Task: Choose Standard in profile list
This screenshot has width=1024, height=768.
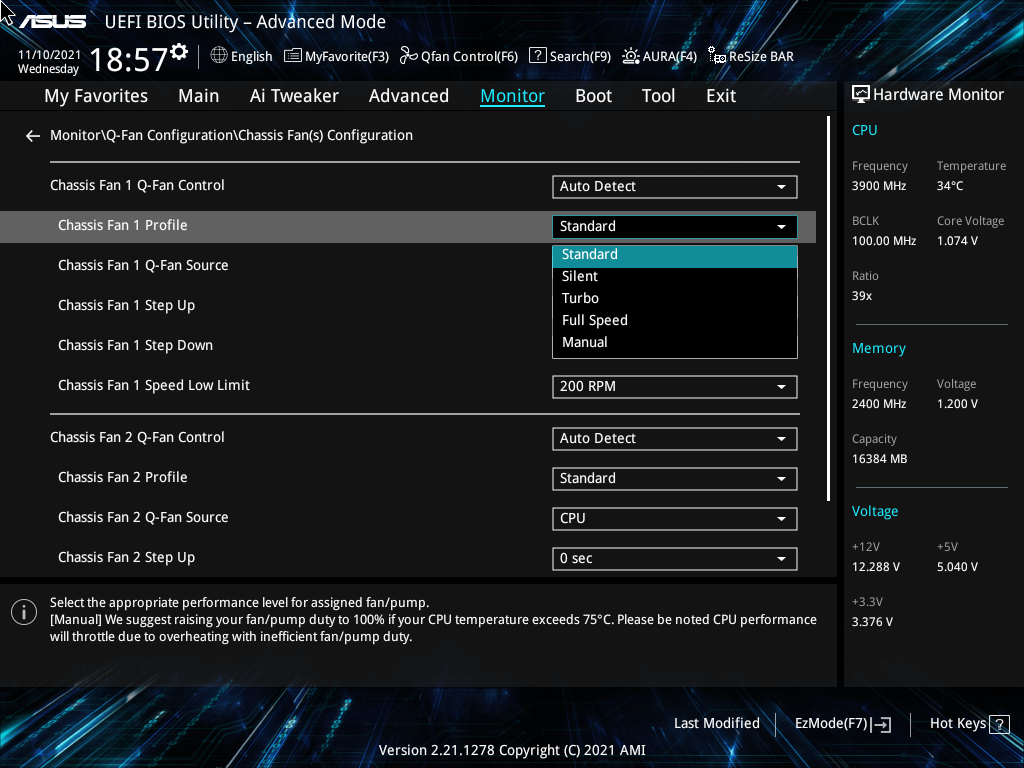Action: click(675, 255)
